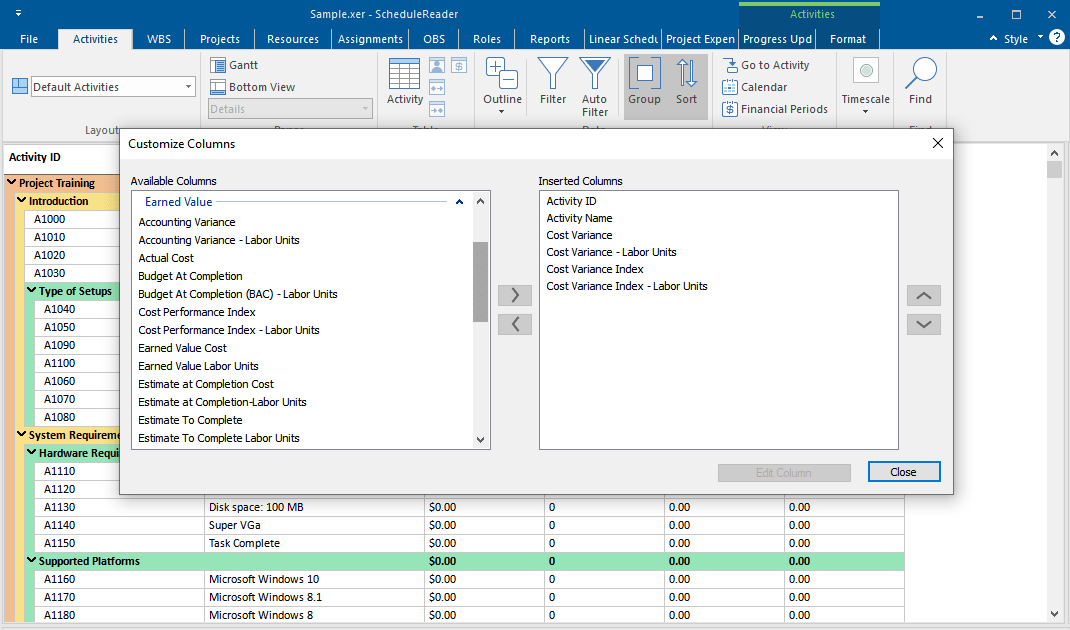This screenshot has width=1070, height=630.
Task: Click the resource person table icon
Action: (437, 66)
